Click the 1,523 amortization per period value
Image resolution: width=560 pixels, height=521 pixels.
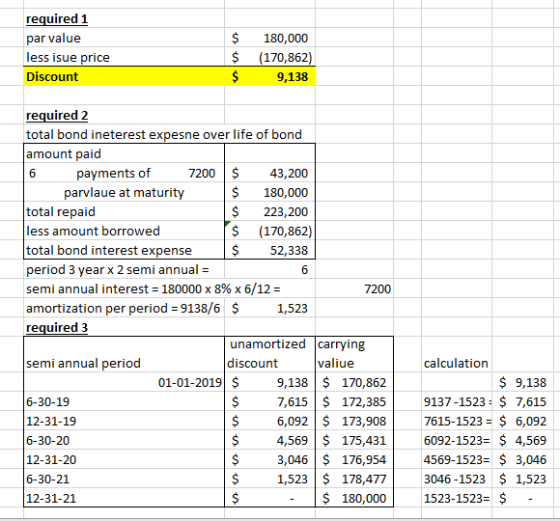270,308
